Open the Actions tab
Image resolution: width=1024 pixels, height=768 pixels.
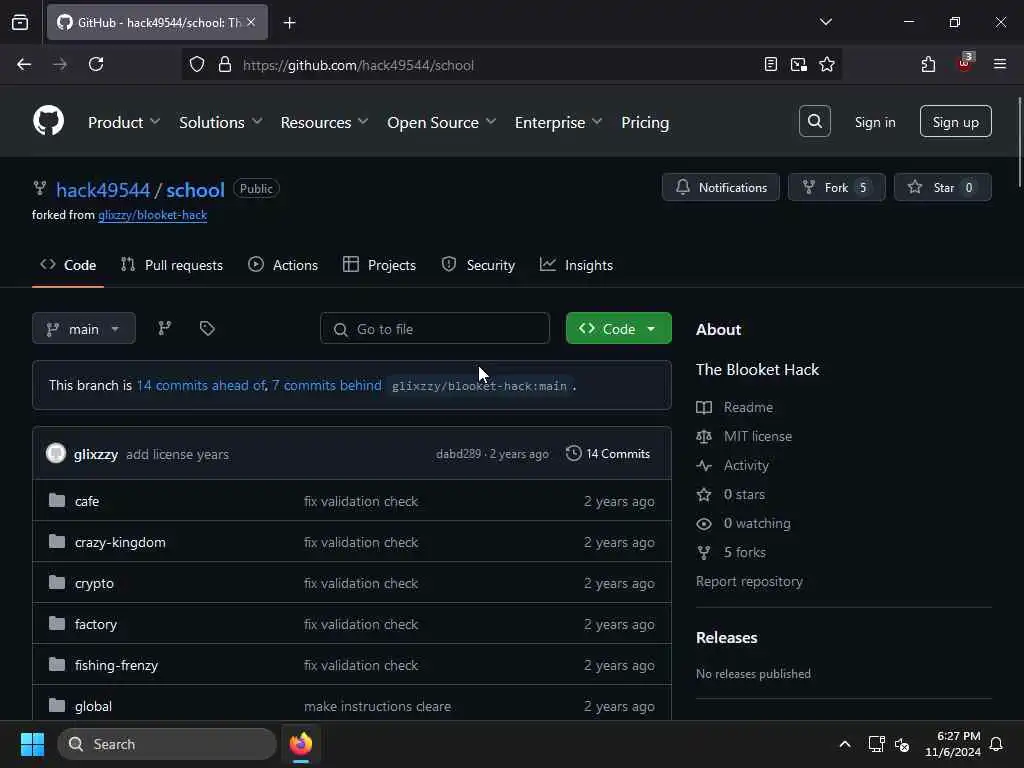(283, 265)
